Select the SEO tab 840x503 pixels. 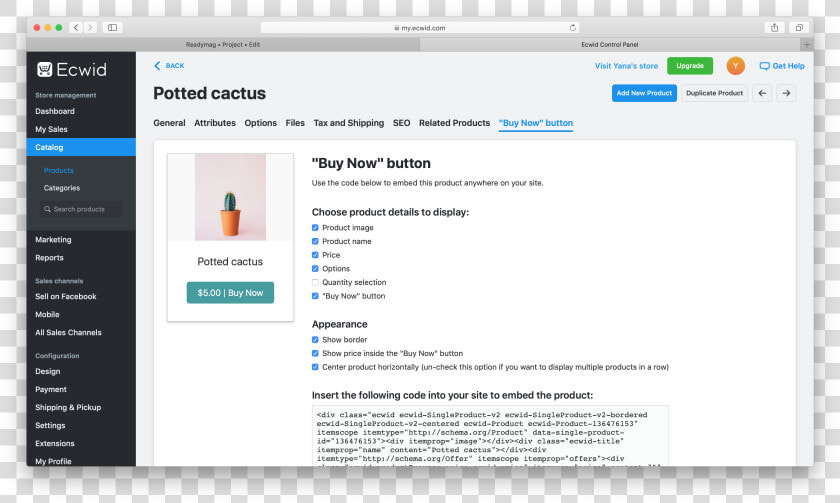401,123
